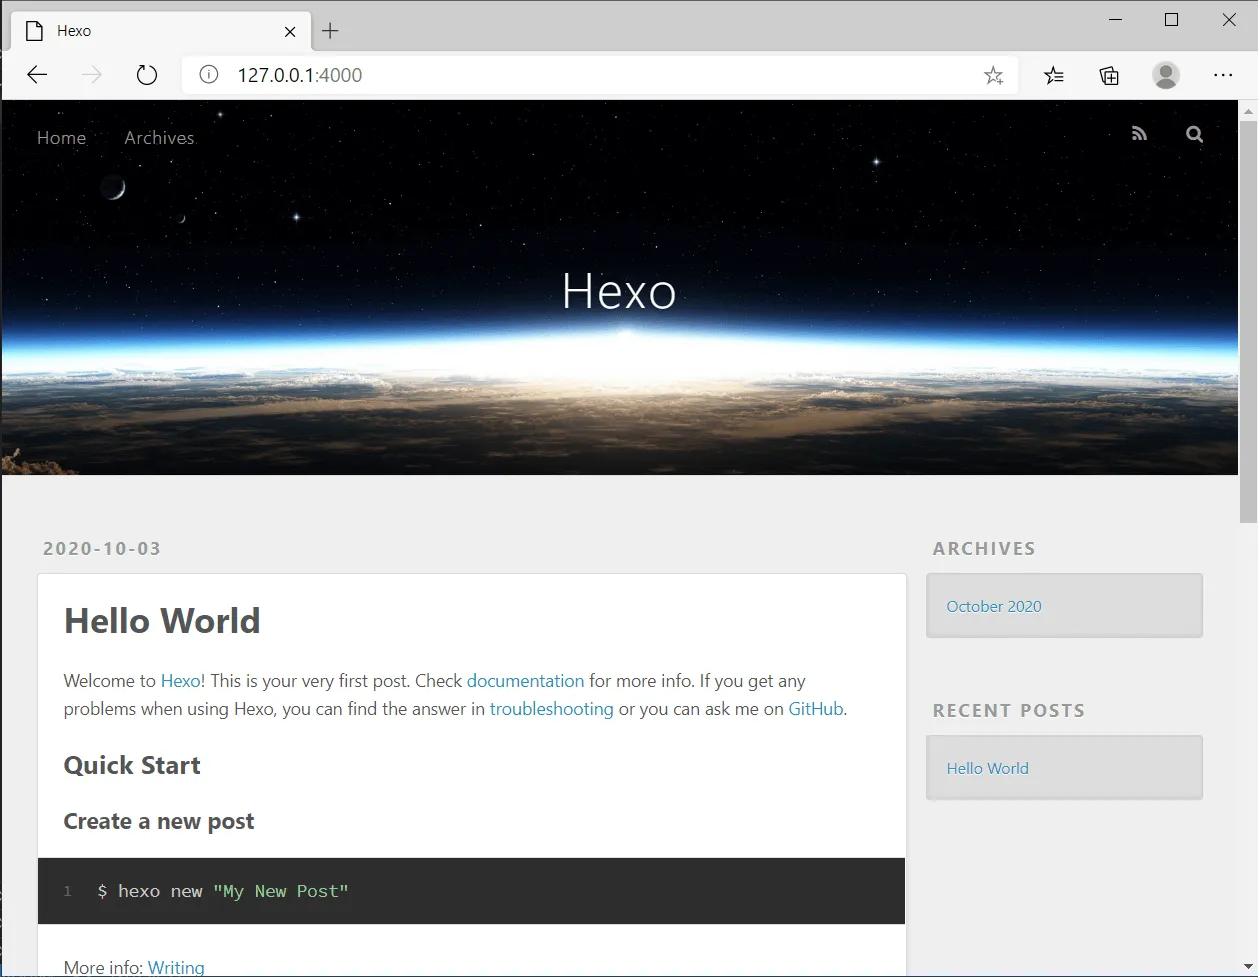Click the address bar URL field
The image size is (1258, 977).
580,75
